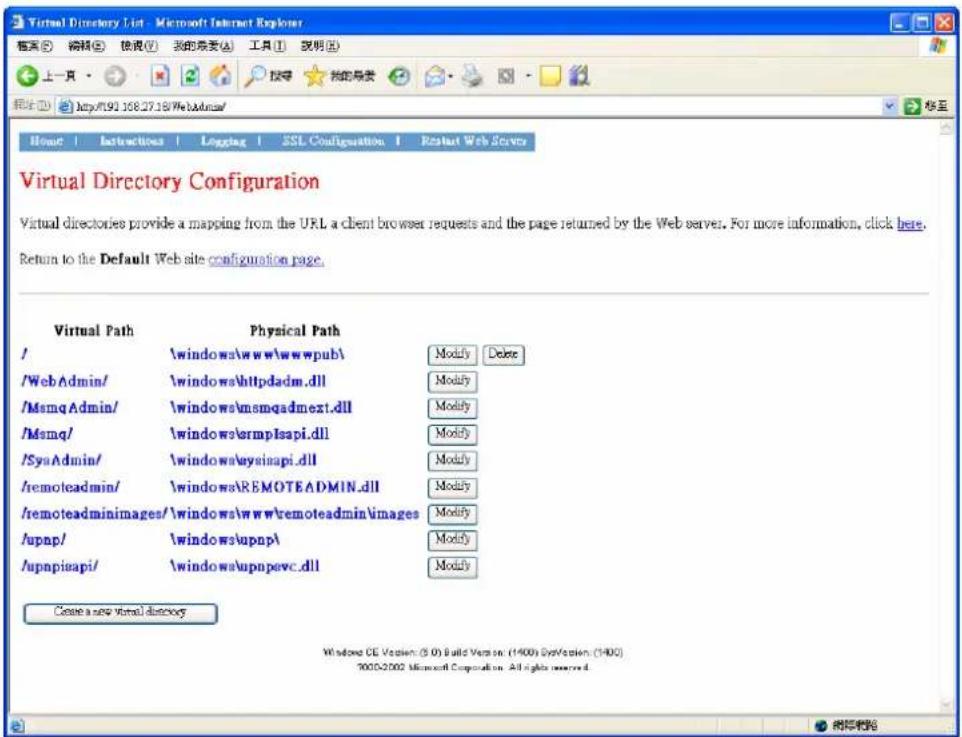The height and width of the screenshot is (737, 962).
Task: Open Instructions in navigation bar
Action: point(132,141)
